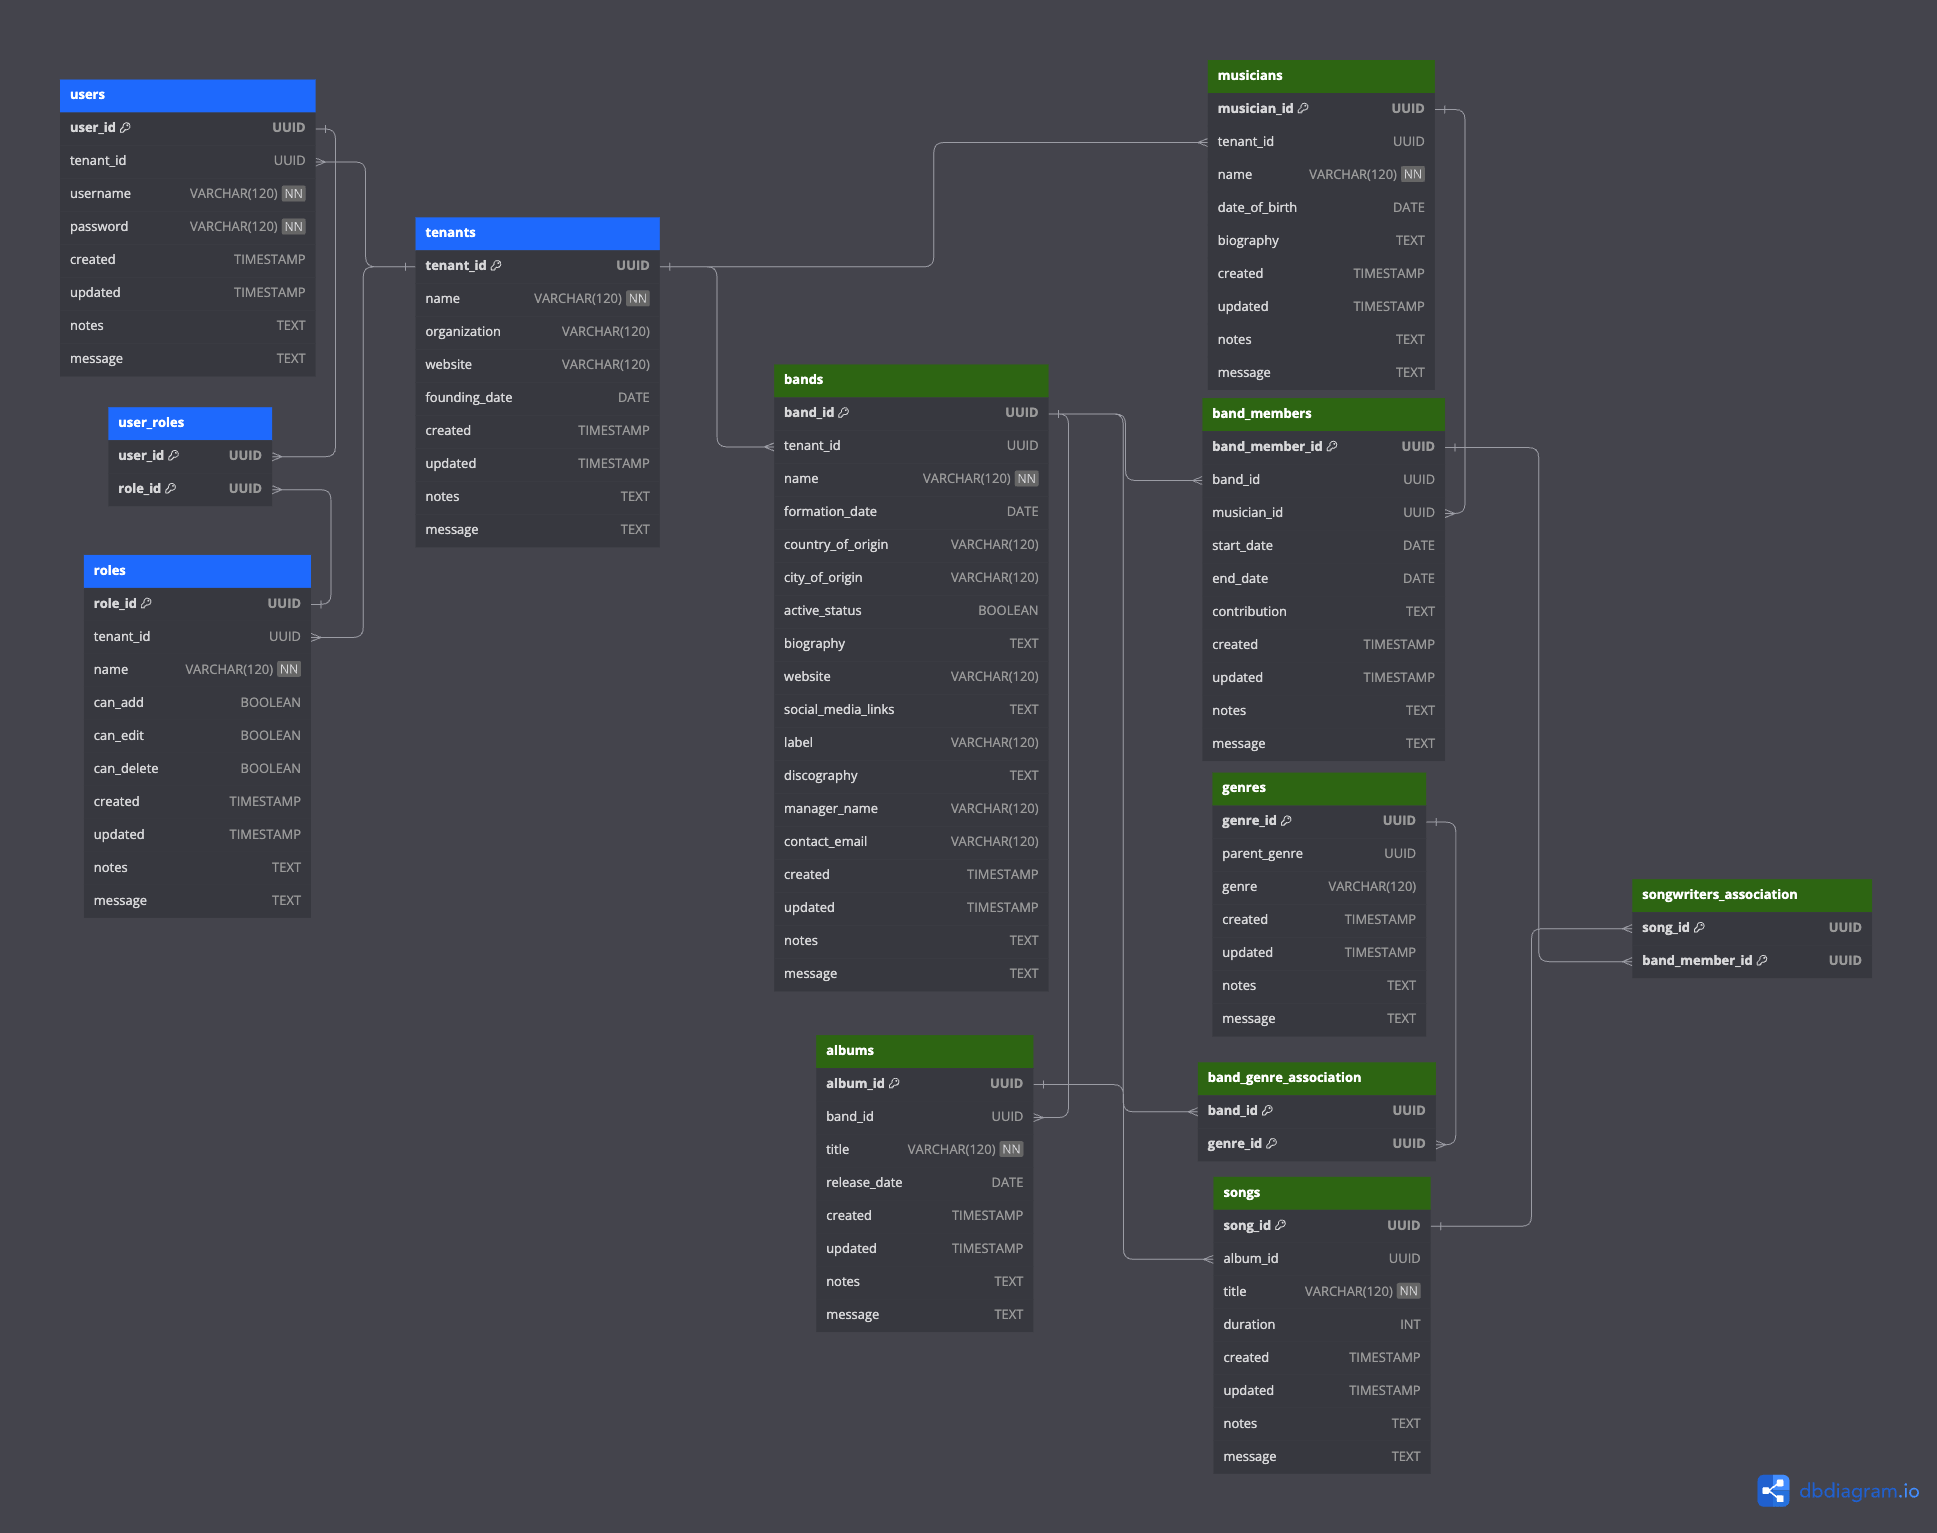
Task: Select the tenants table header
Action: tap(537, 233)
